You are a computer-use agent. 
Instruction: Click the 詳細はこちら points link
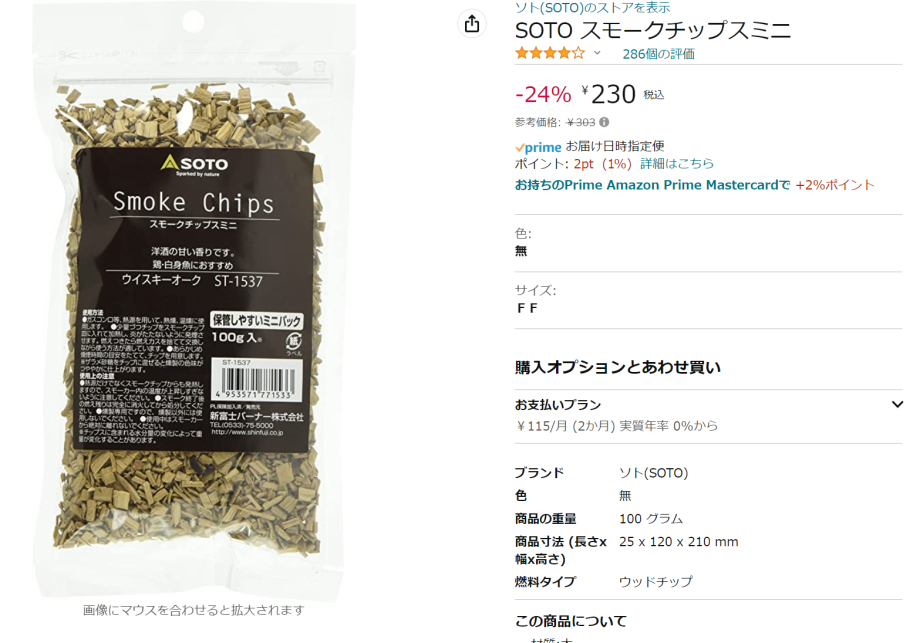[677, 164]
